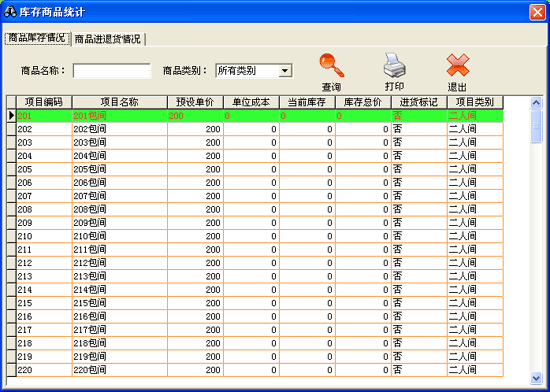550x392 pixels.
Task: Open the 商品类别 dropdown list
Action: [x=285, y=71]
